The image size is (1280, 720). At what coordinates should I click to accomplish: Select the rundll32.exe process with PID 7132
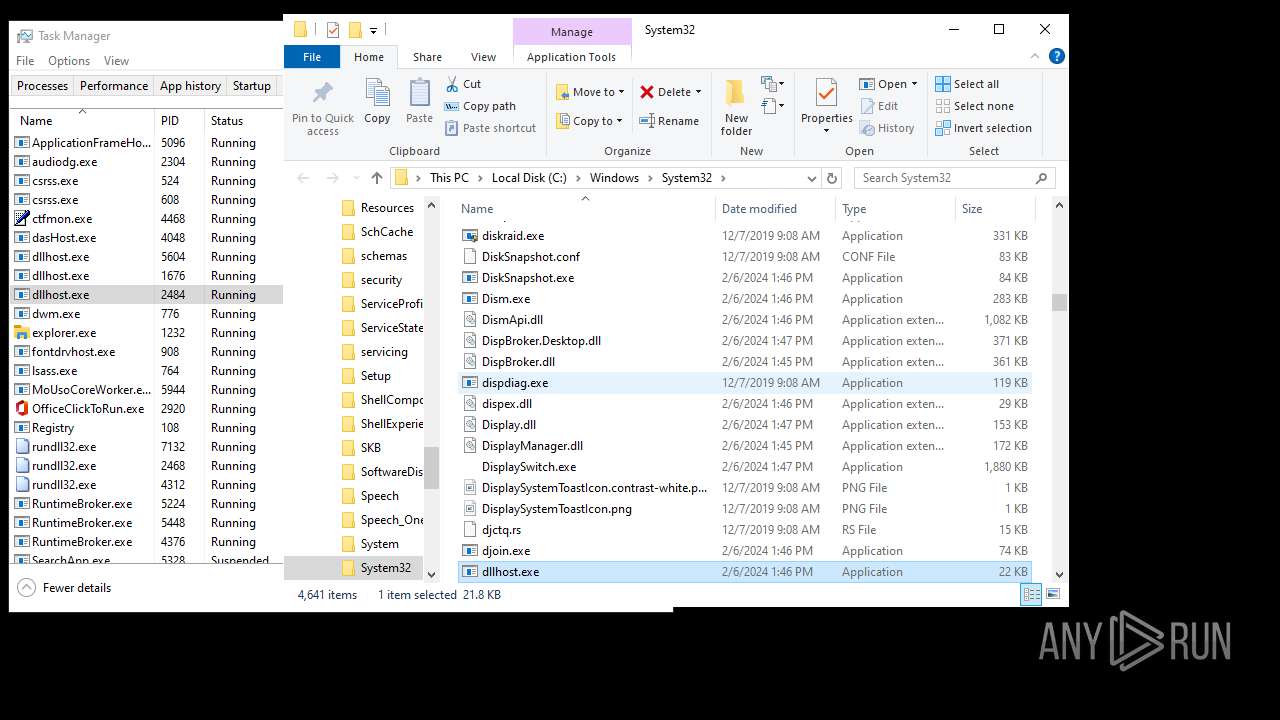pyautogui.click(x=146, y=447)
